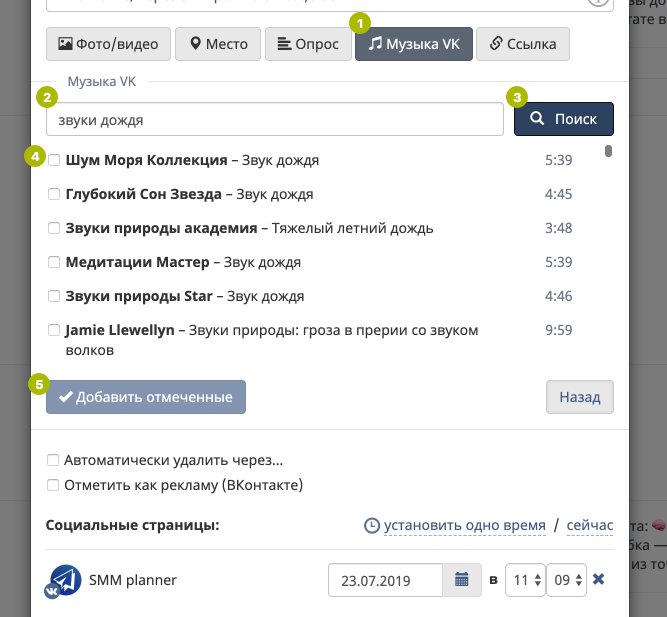The height and width of the screenshot is (617, 667).
Task: Remove SMM planner page with the X icon
Action: 599,579
